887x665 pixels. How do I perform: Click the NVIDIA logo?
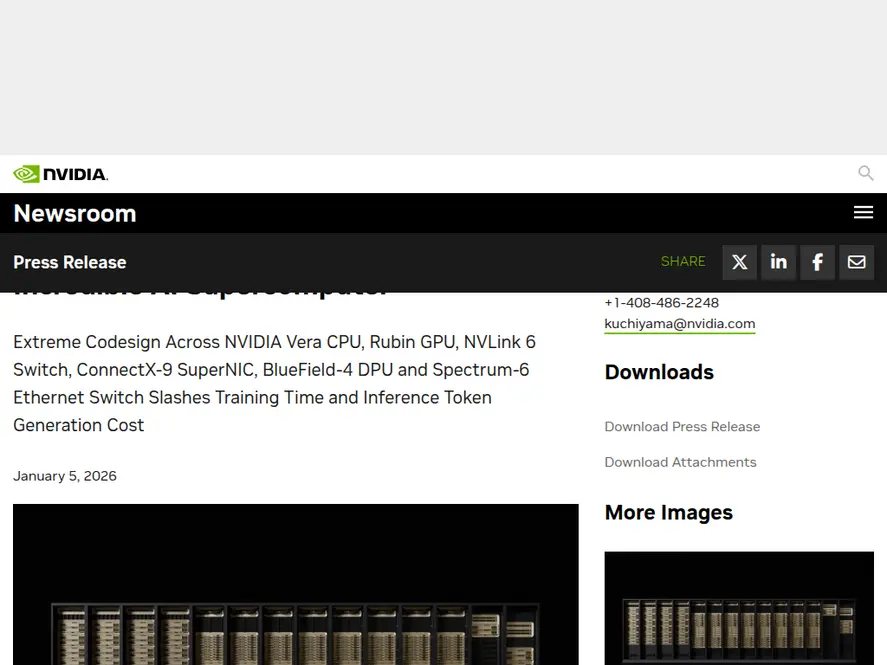pyautogui.click(x=60, y=174)
